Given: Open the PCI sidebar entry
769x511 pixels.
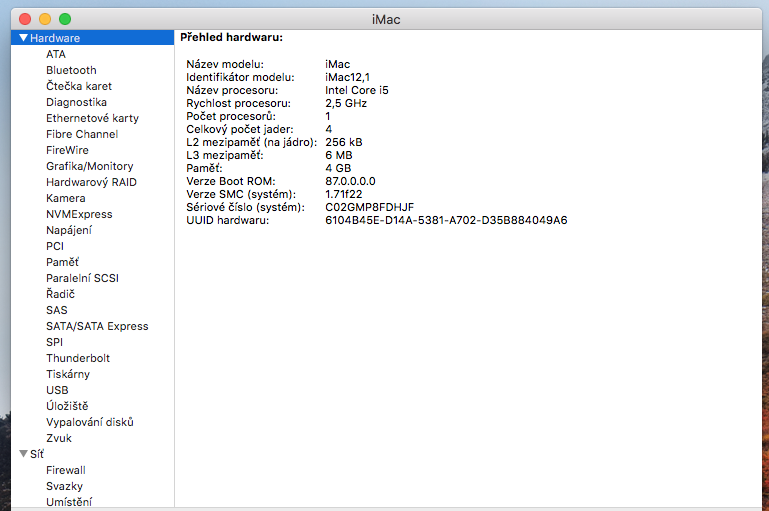Looking at the screenshot, I should 55,246.
